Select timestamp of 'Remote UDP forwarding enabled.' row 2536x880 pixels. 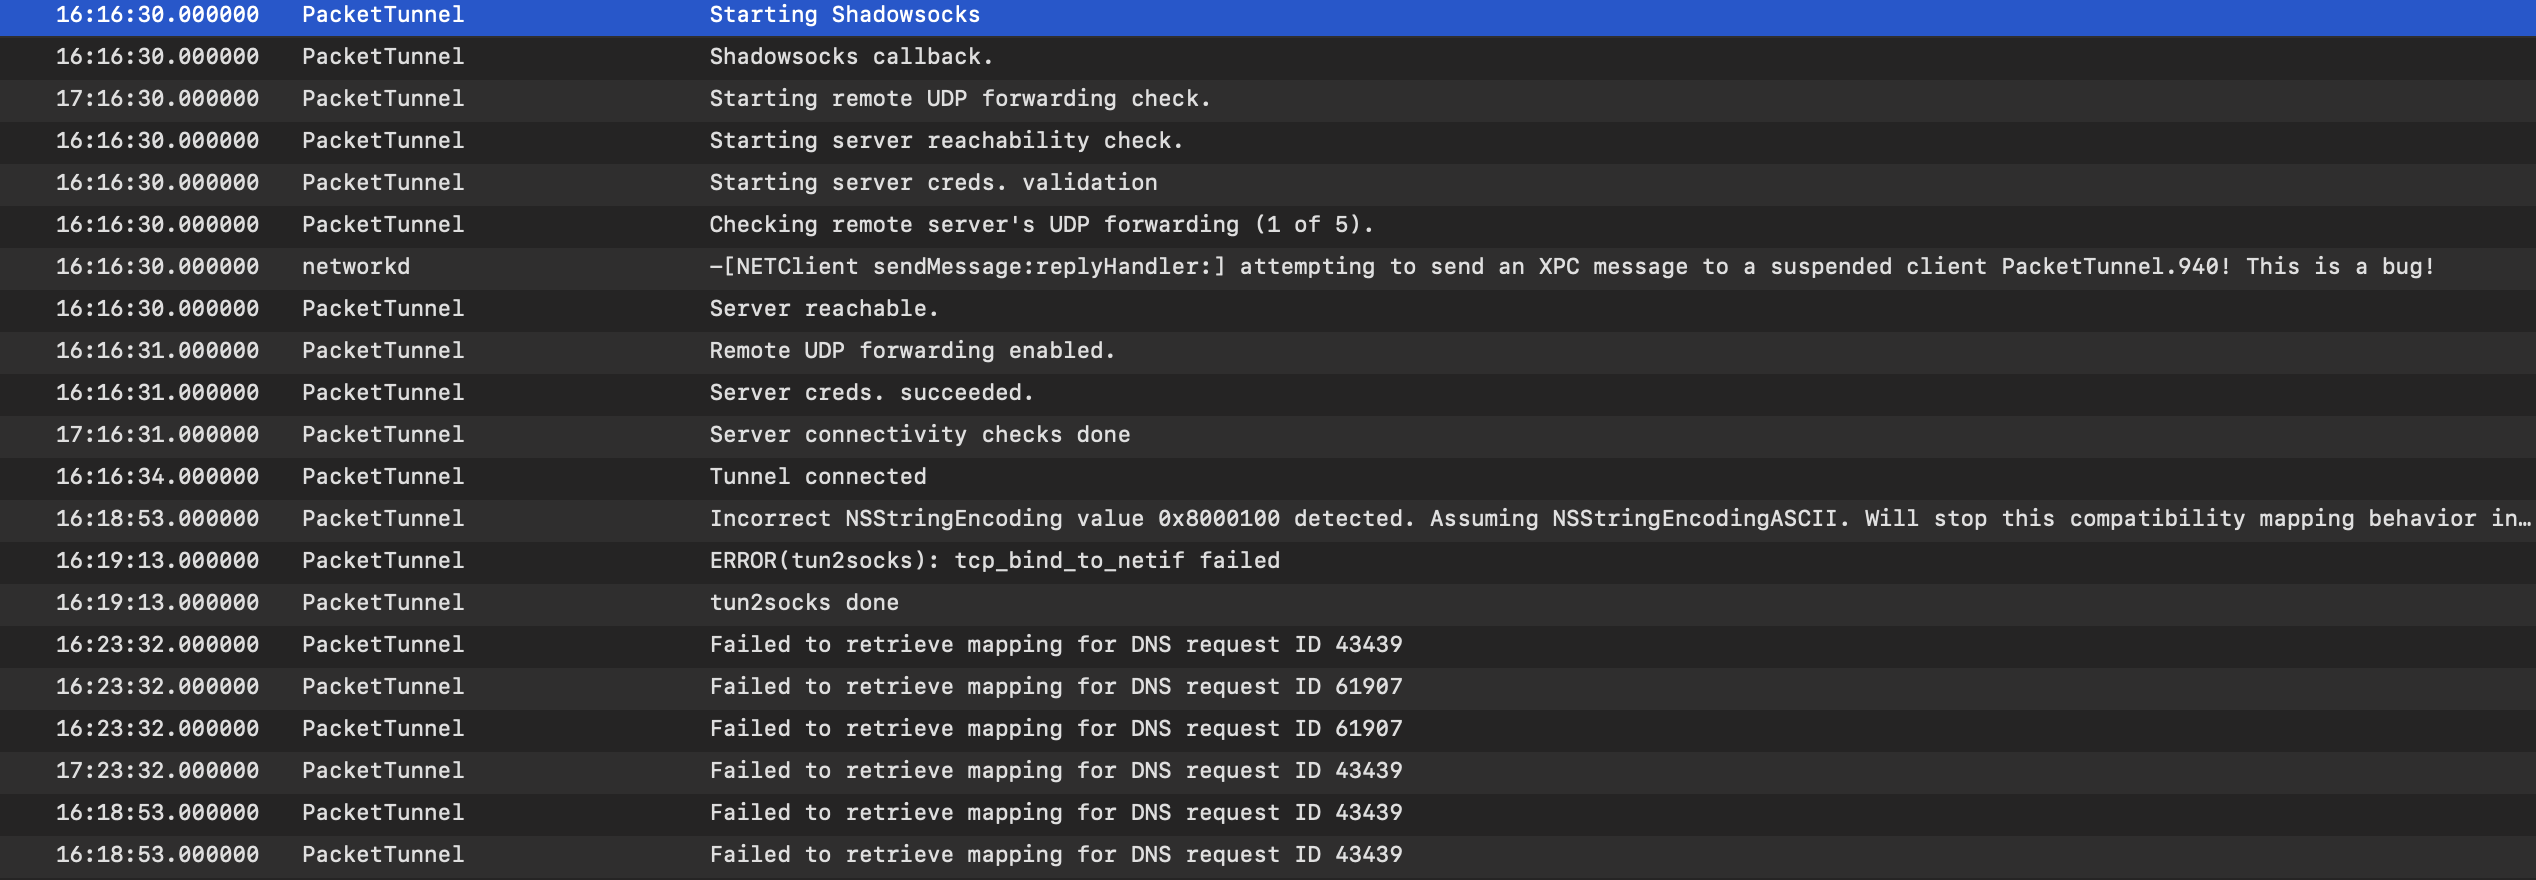pyautogui.click(x=157, y=351)
